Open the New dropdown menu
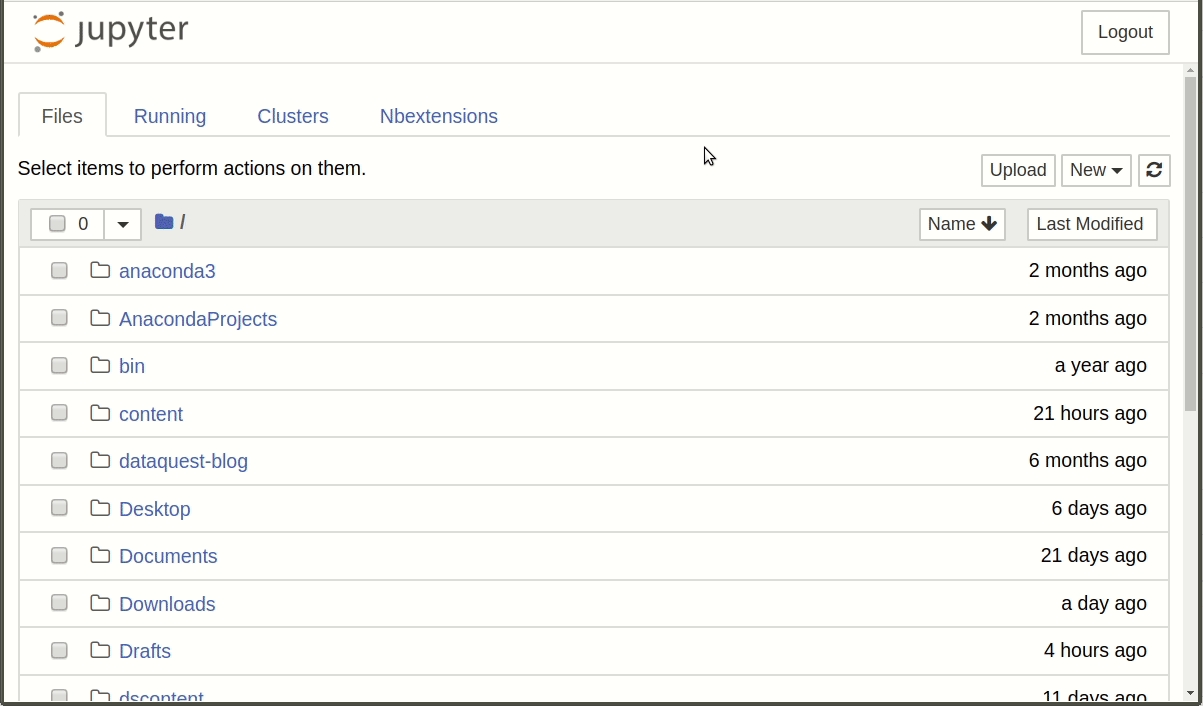 pyautogui.click(x=1096, y=170)
